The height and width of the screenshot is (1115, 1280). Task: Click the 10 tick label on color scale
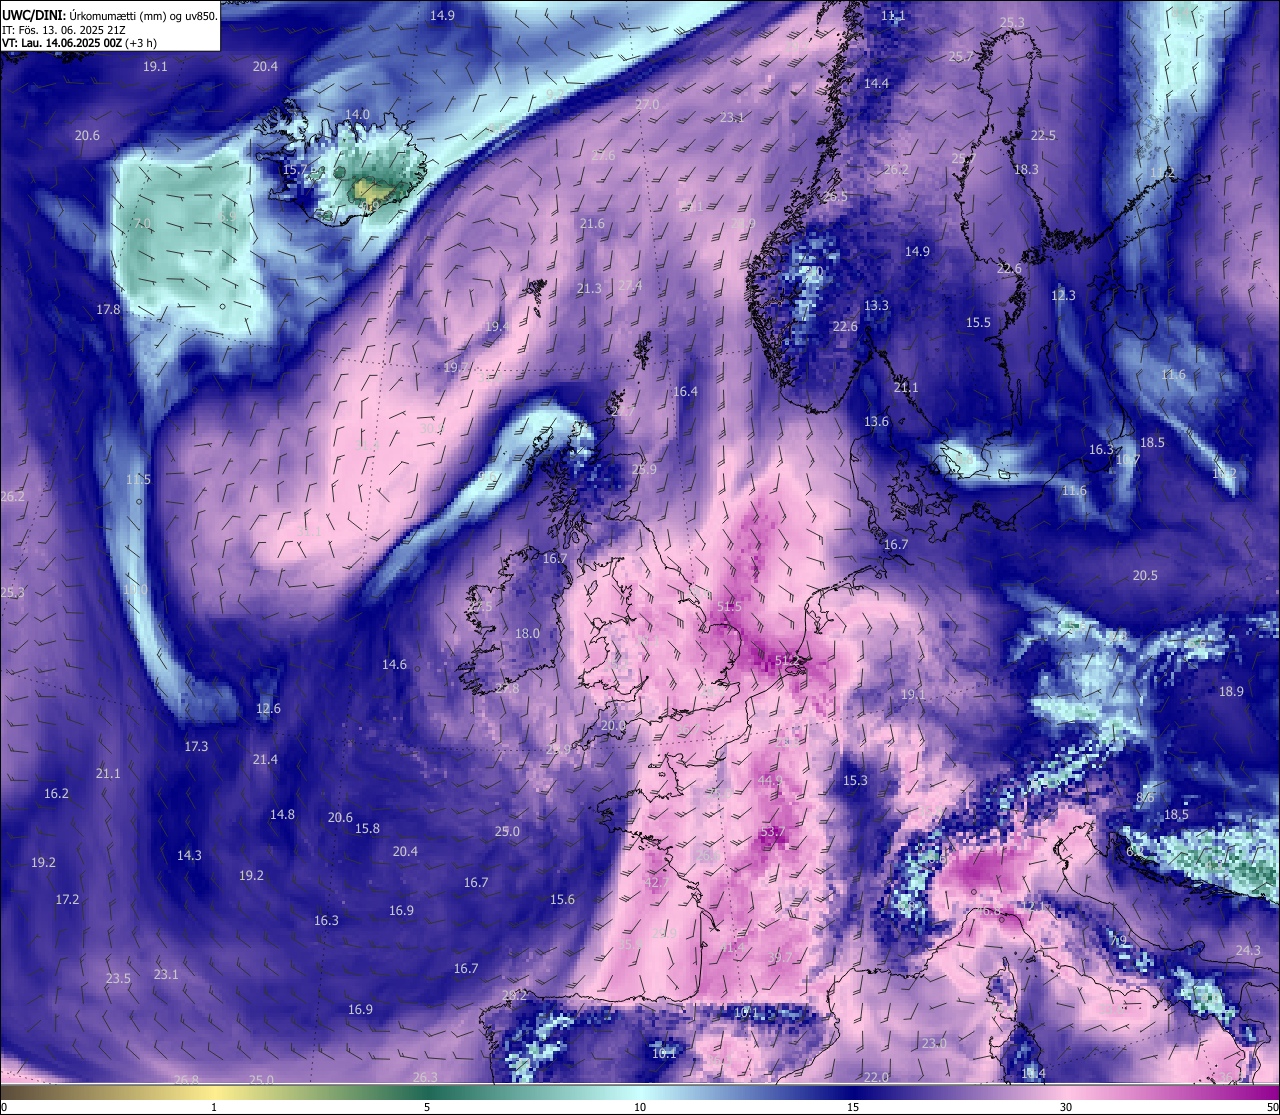click(x=640, y=1107)
